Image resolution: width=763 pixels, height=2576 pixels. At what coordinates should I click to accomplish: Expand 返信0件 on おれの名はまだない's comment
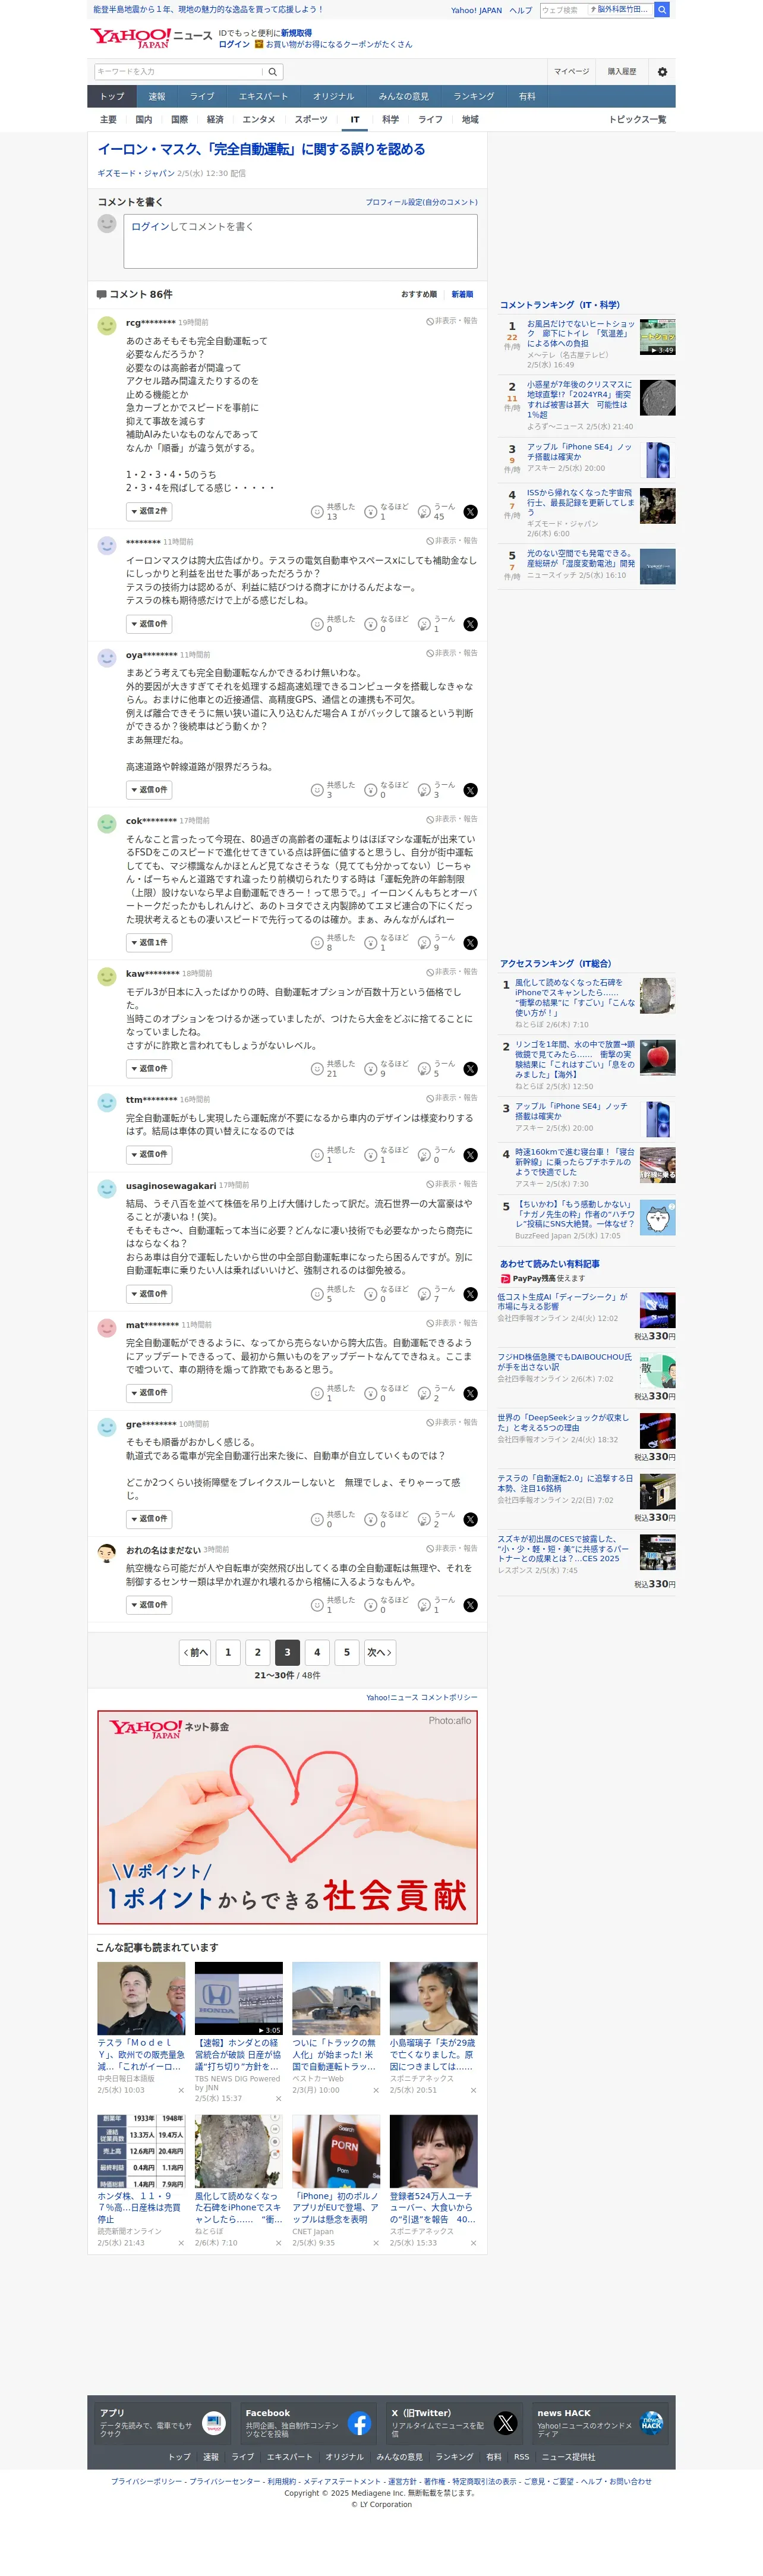point(149,1605)
